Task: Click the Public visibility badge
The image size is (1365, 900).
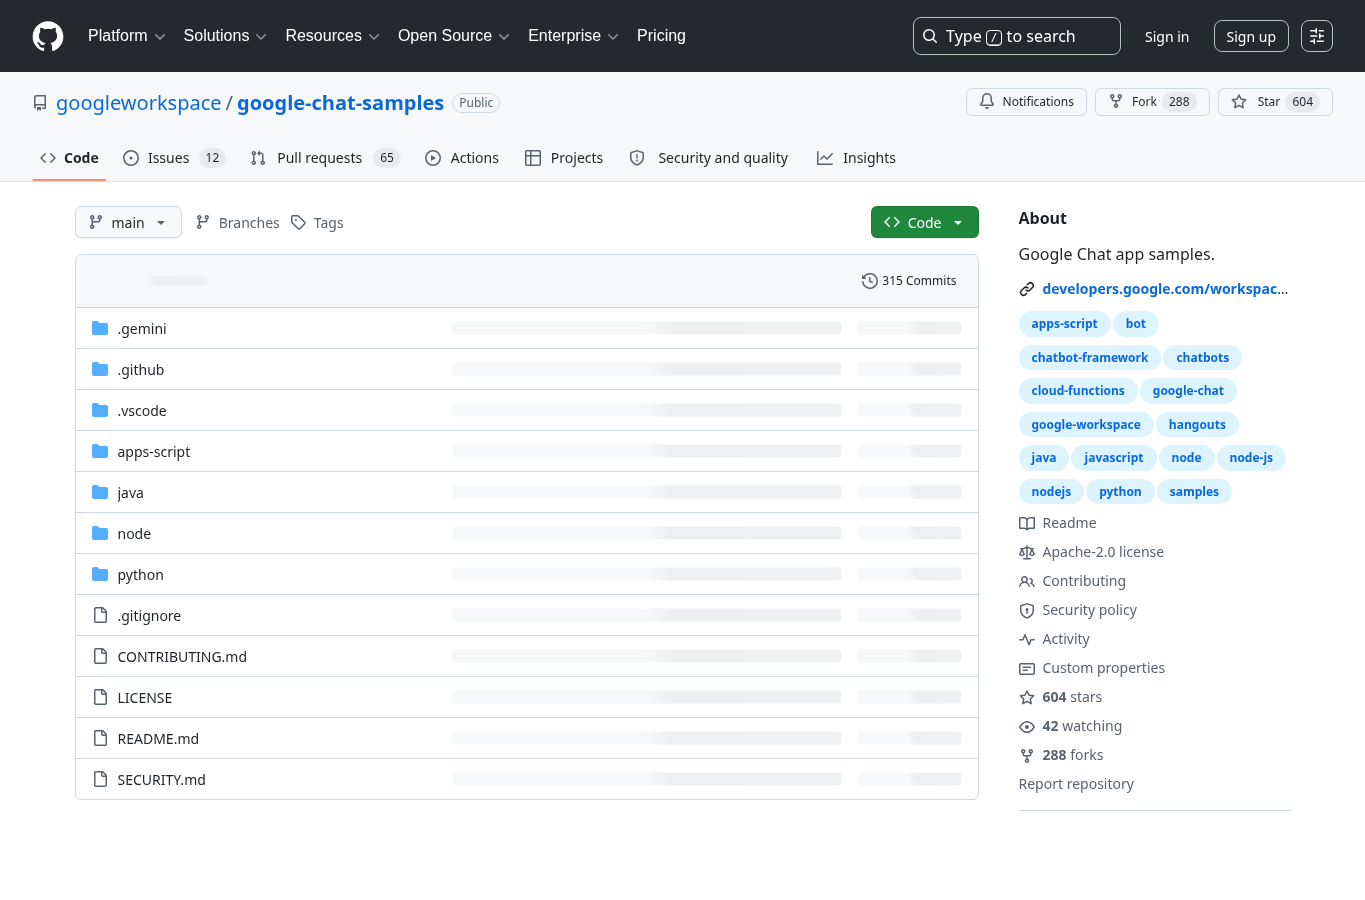Action: (x=476, y=103)
